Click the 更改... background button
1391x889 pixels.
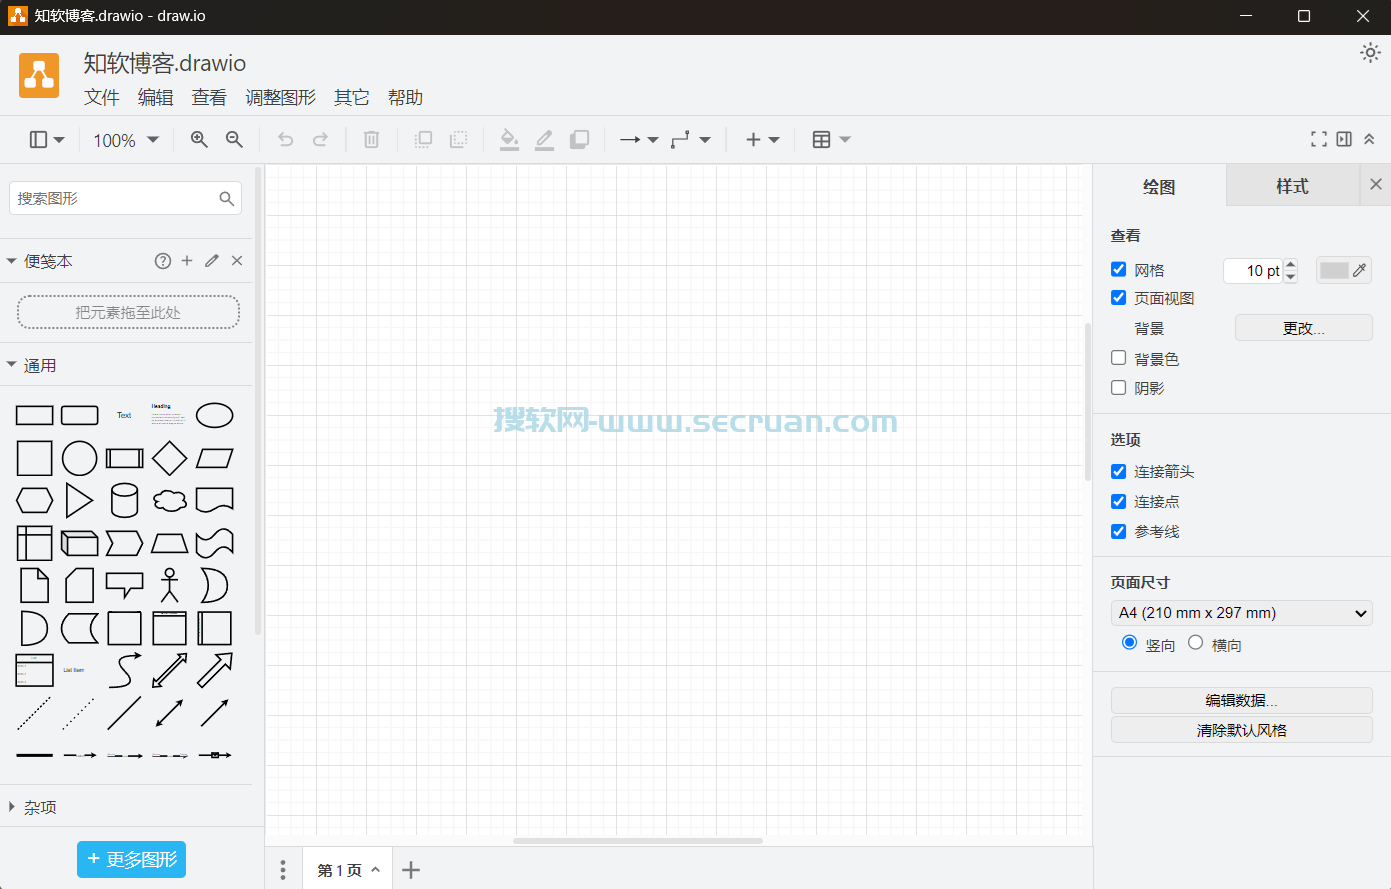pos(1304,328)
